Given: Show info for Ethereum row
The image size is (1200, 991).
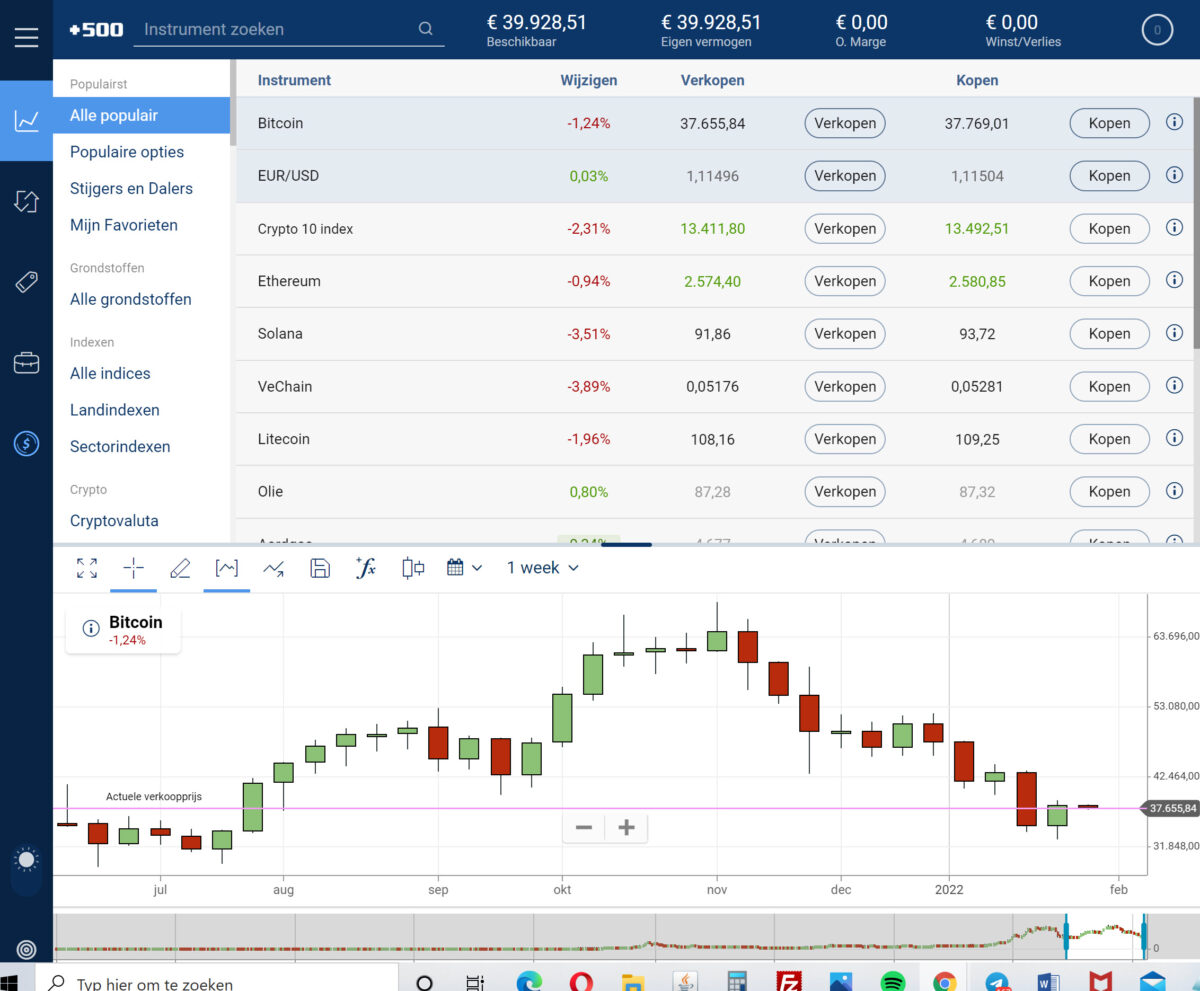Looking at the screenshot, I should pos(1174,281).
